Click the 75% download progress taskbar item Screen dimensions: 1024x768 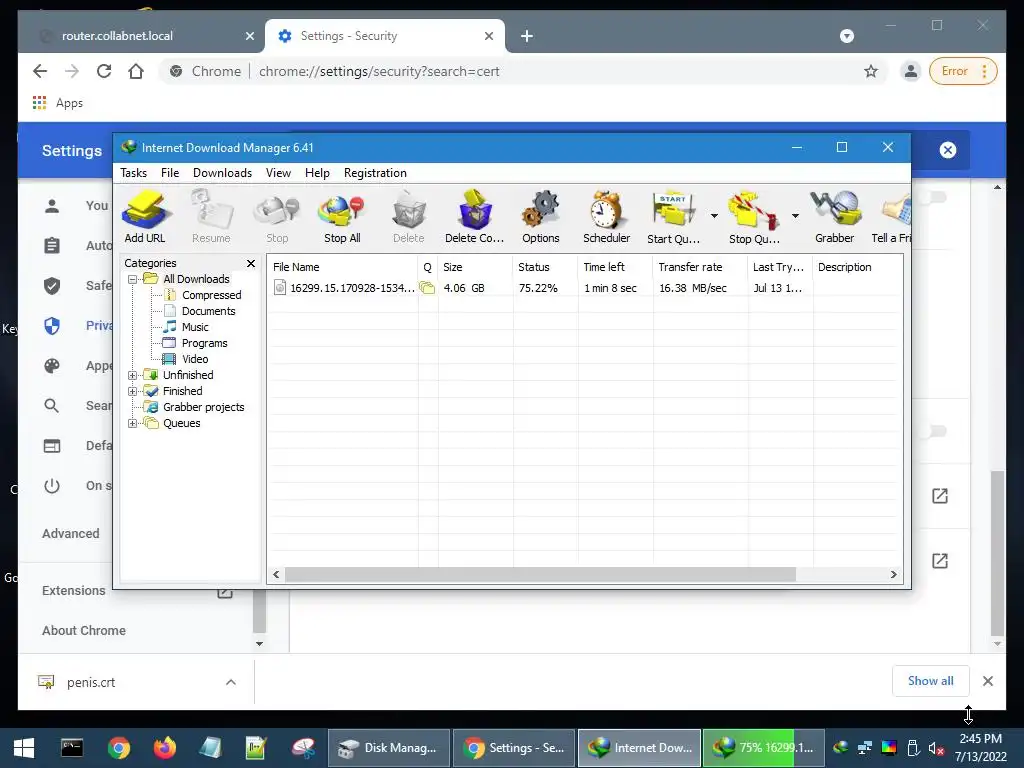[763, 748]
